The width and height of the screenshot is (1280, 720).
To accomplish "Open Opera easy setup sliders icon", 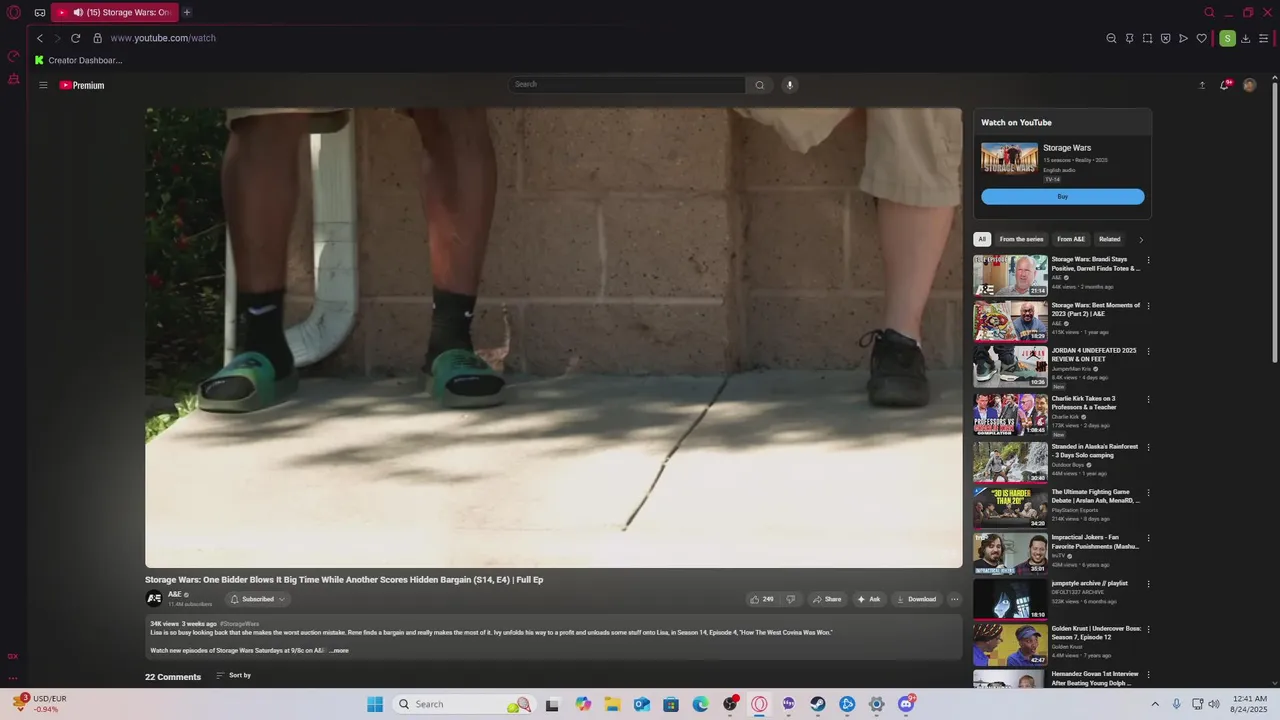I will tap(1263, 38).
